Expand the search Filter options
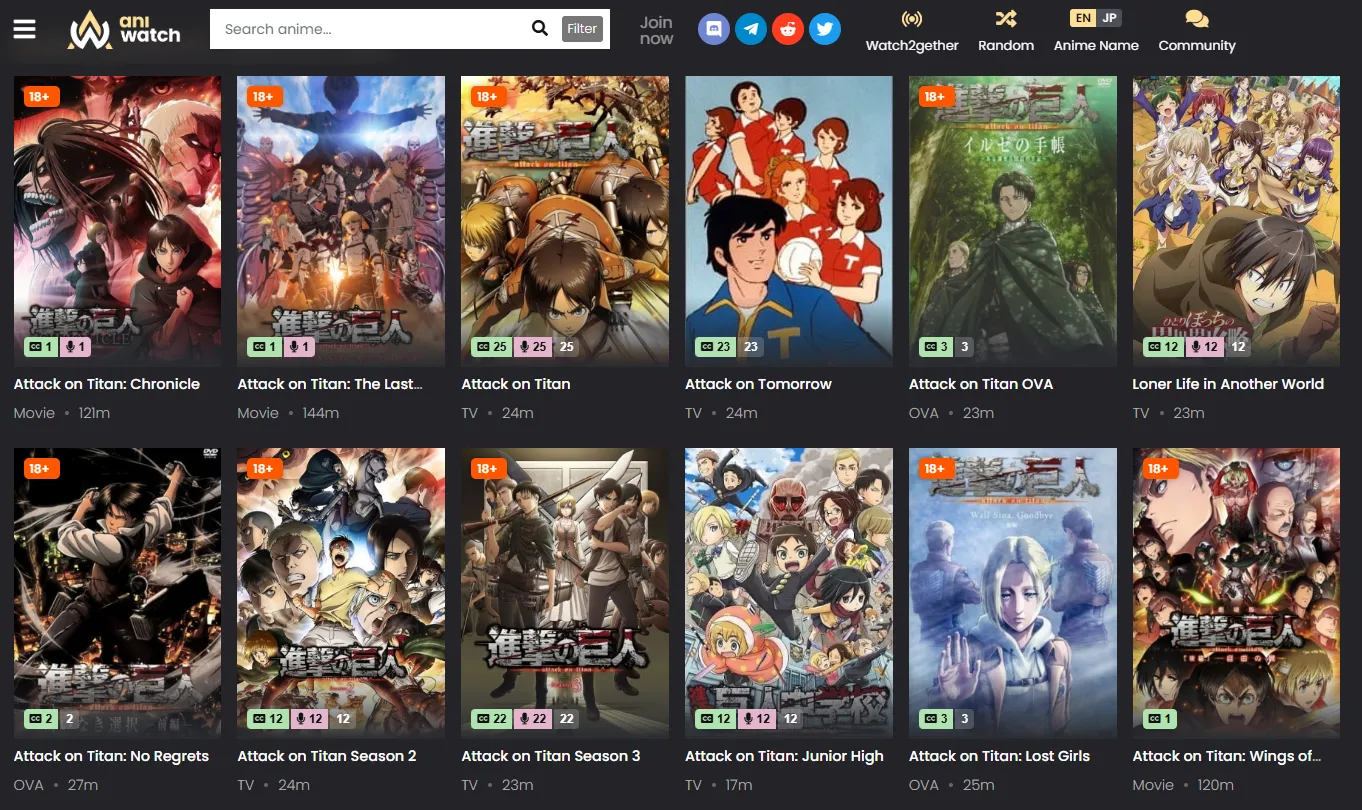 [x=582, y=29]
